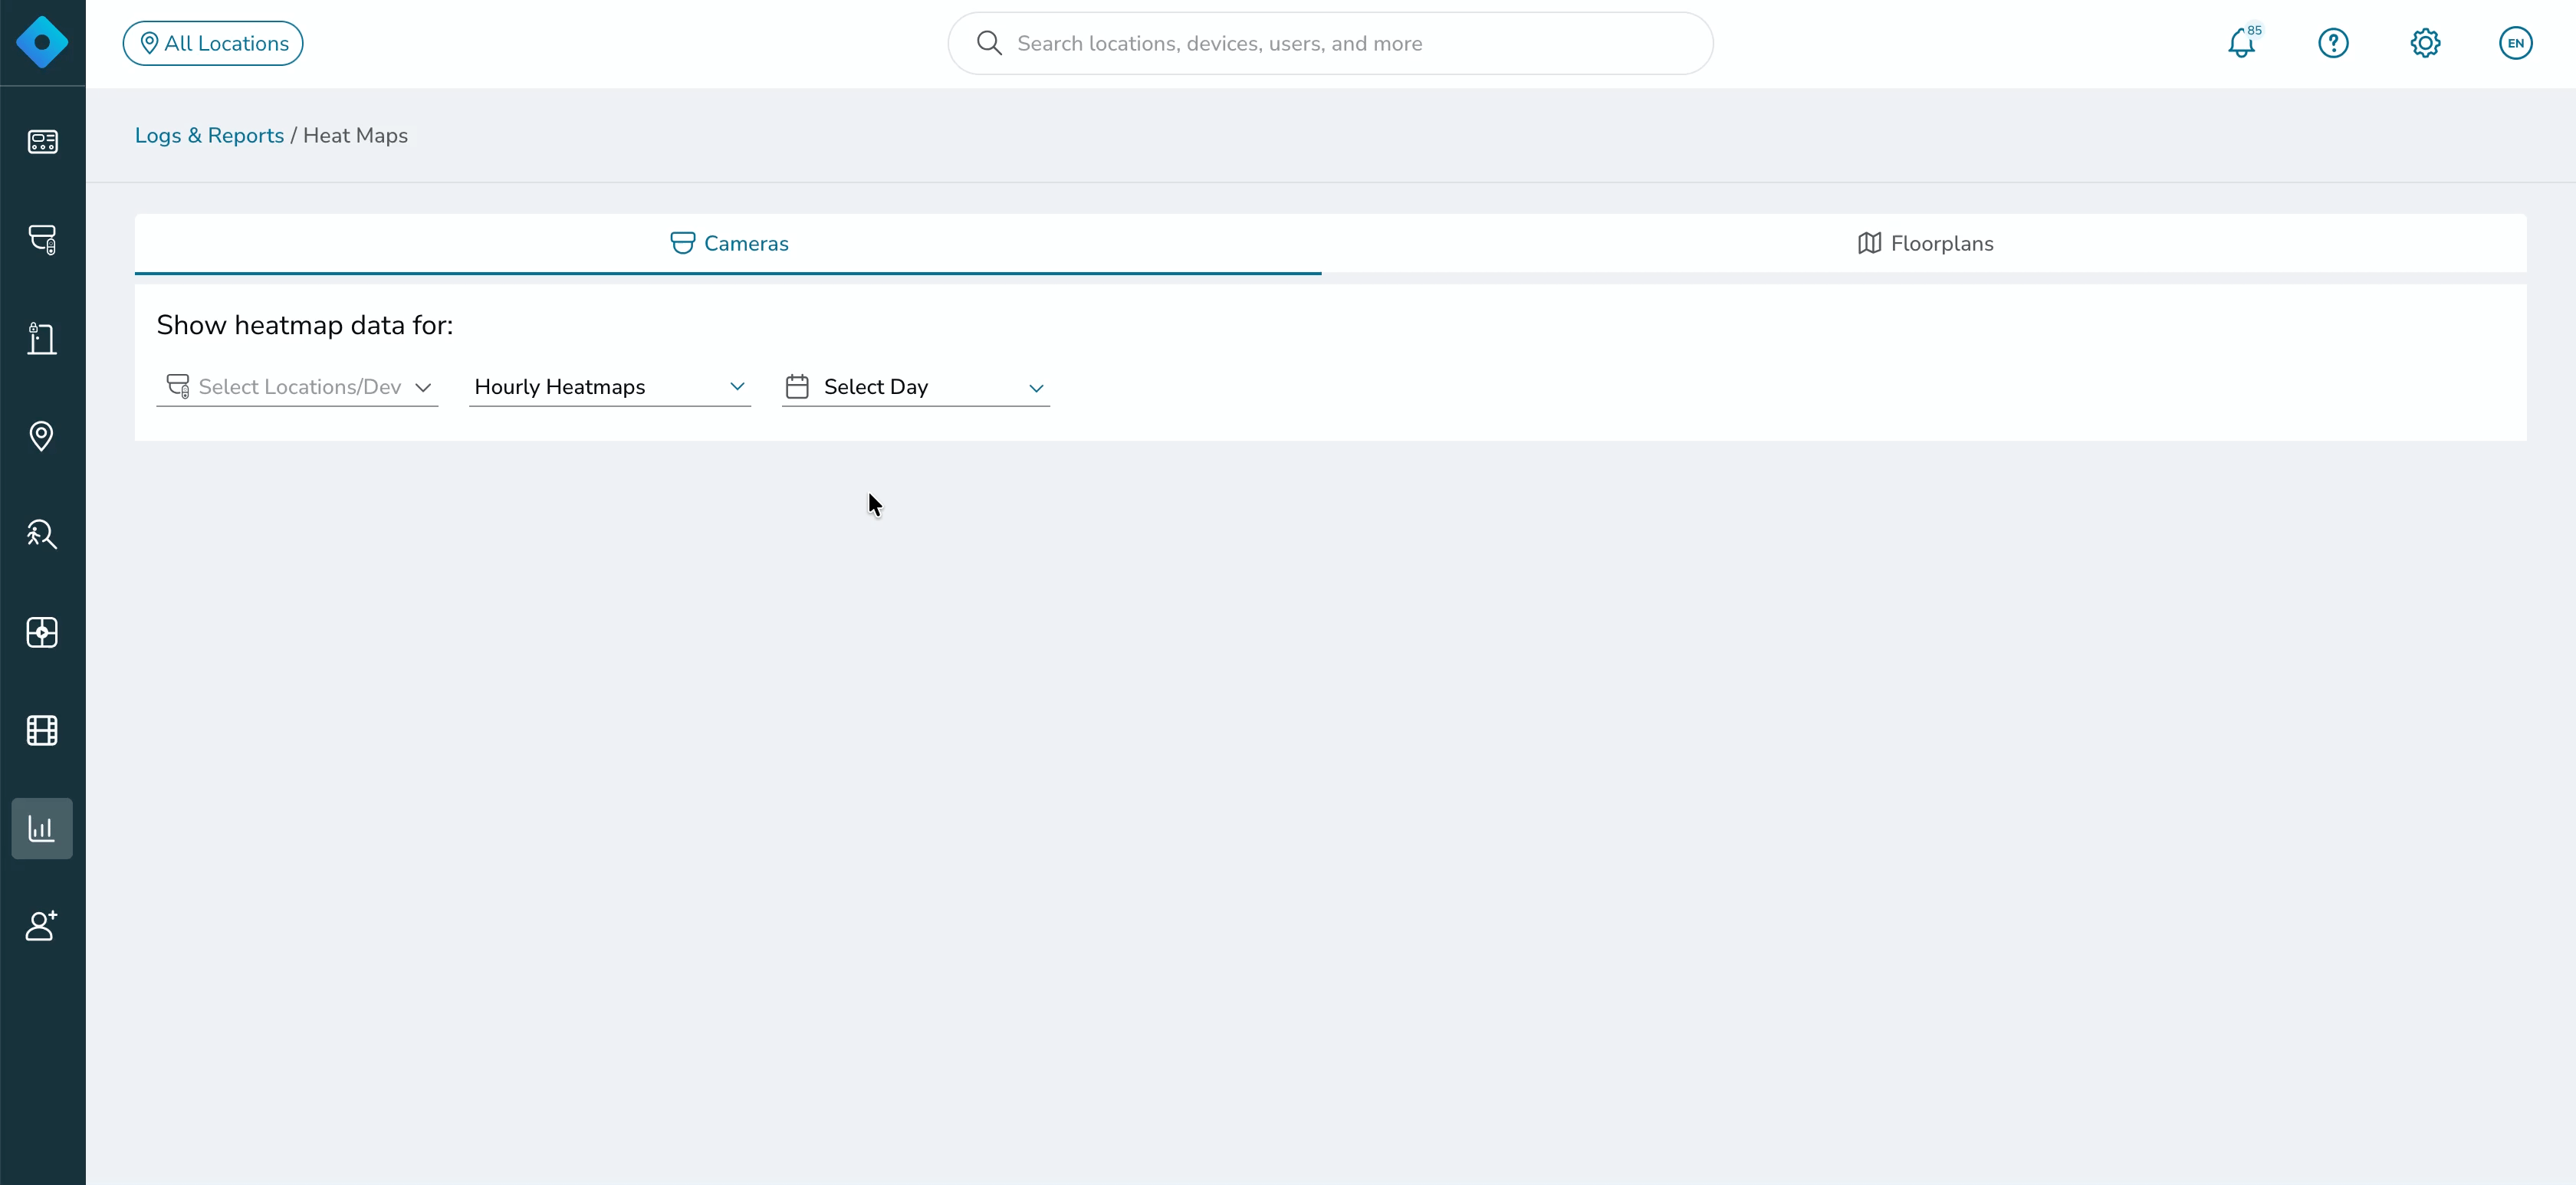Viewport: 2576px width, 1185px height.
Task: Open the people search icon in the sidebar
Action: point(42,534)
